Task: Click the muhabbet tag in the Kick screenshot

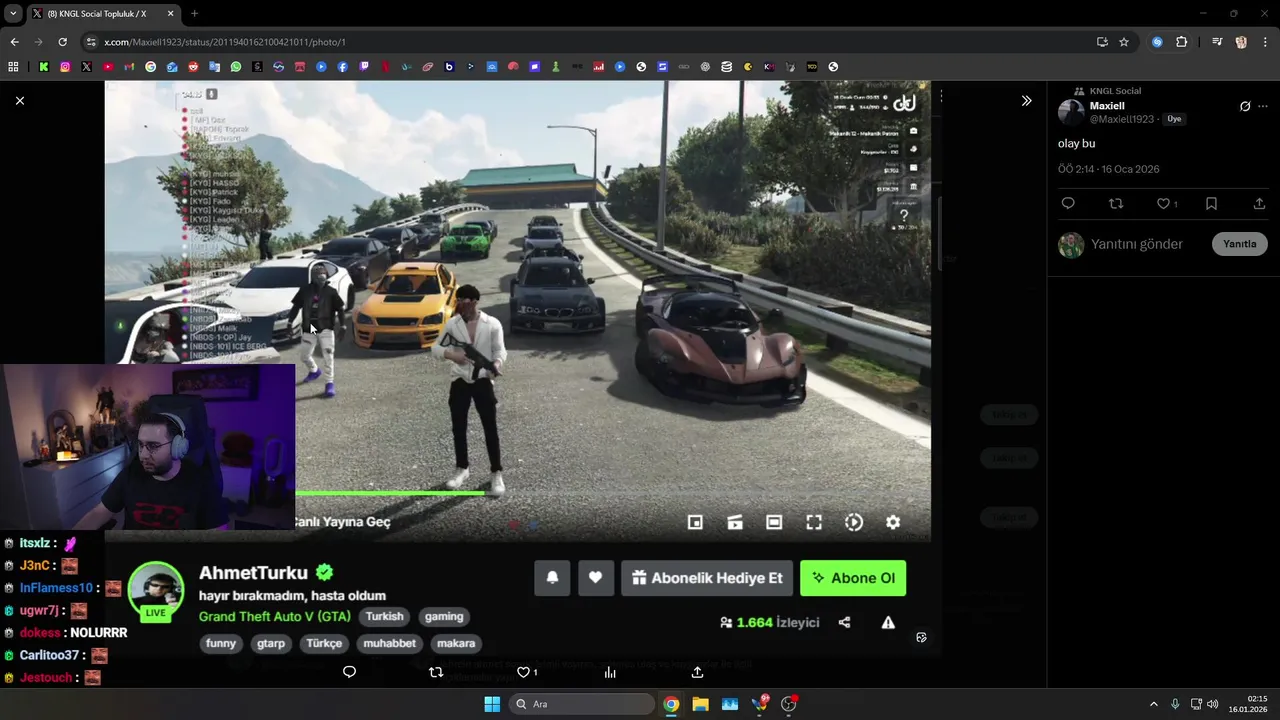Action: pyautogui.click(x=389, y=644)
